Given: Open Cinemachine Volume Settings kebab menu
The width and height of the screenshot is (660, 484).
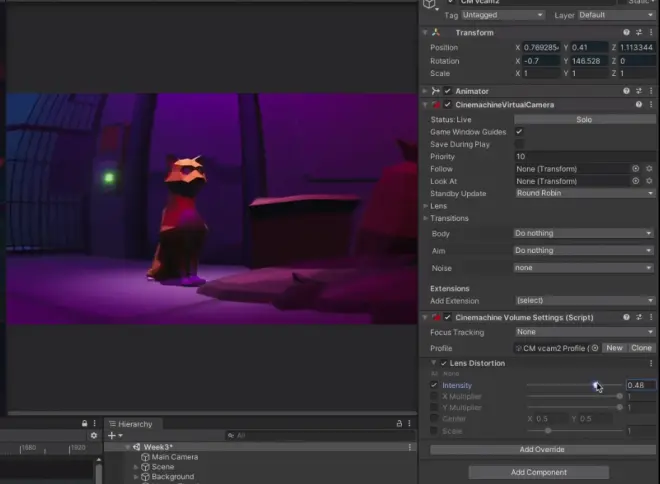Looking at the screenshot, I should click(651, 317).
